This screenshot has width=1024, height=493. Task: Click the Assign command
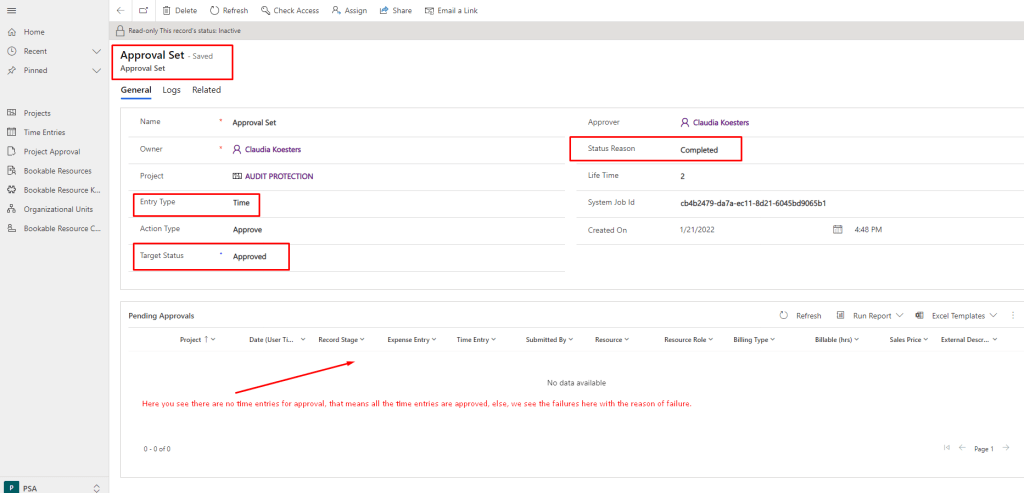click(349, 10)
